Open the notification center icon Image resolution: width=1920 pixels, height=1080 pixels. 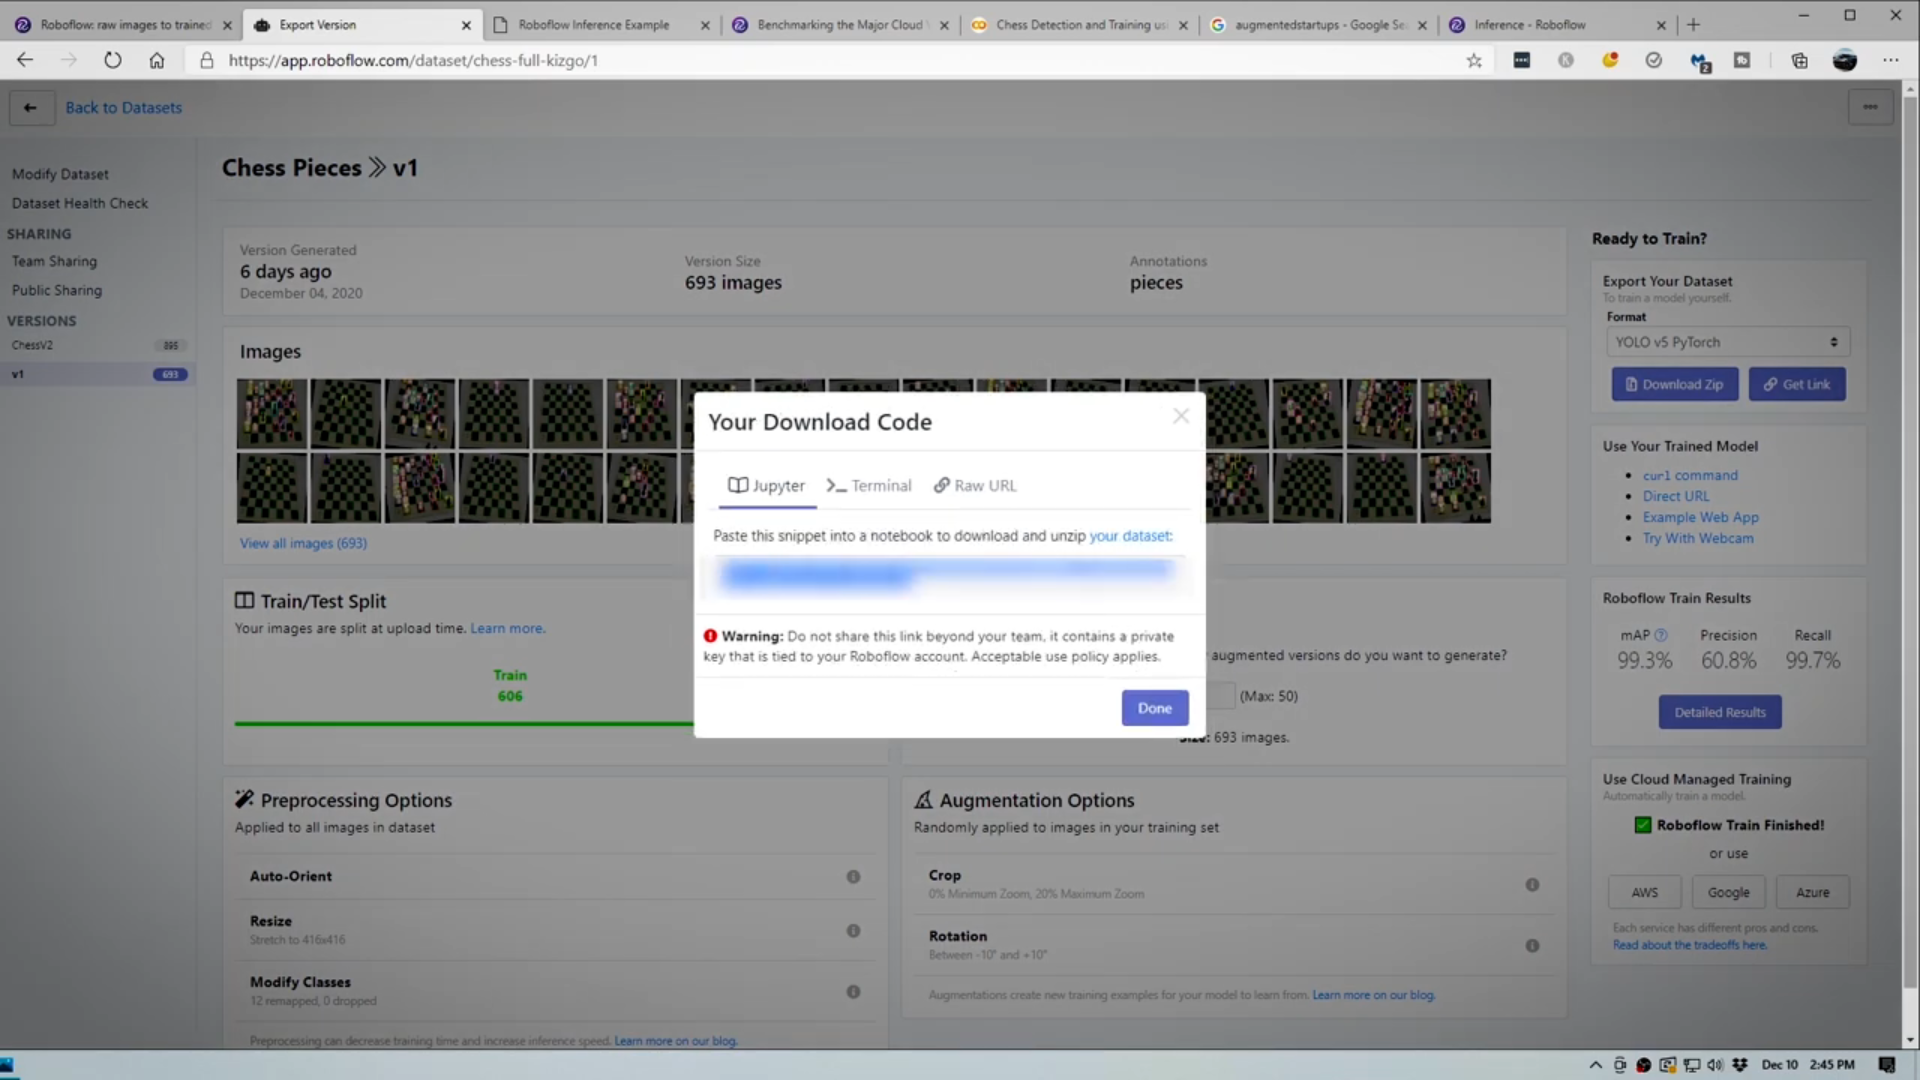pyautogui.click(x=1887, y=1065)
